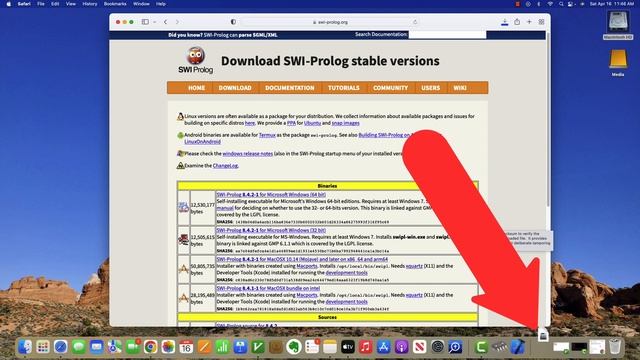Open Messages from the Dock

point(79,347)
